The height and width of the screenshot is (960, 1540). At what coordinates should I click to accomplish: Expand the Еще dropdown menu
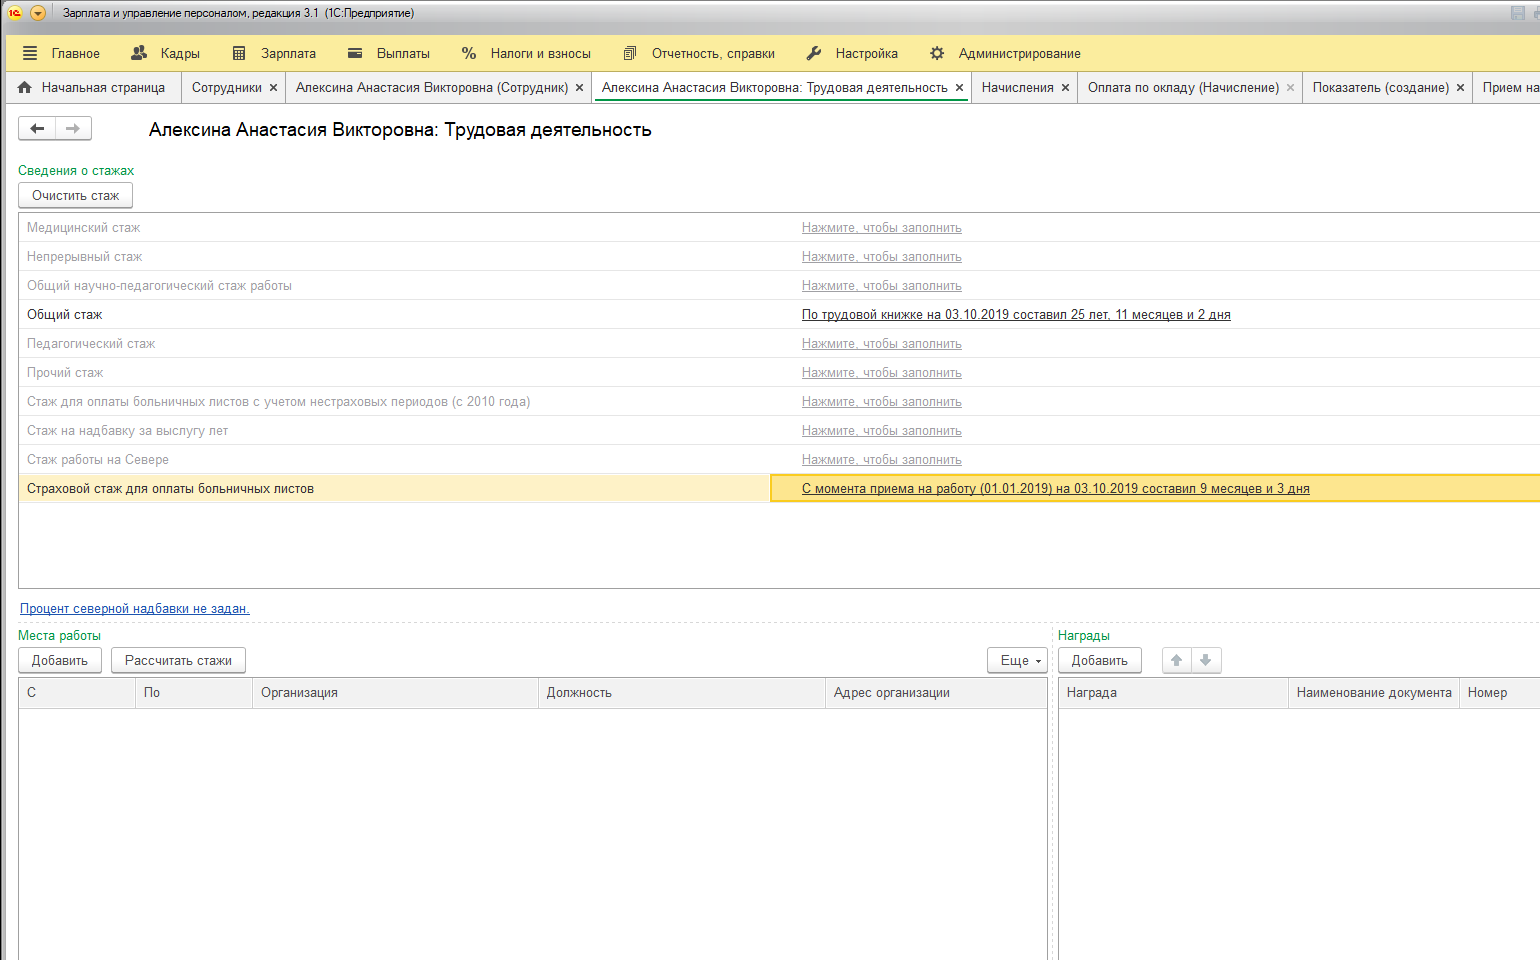click(1017, 661)
